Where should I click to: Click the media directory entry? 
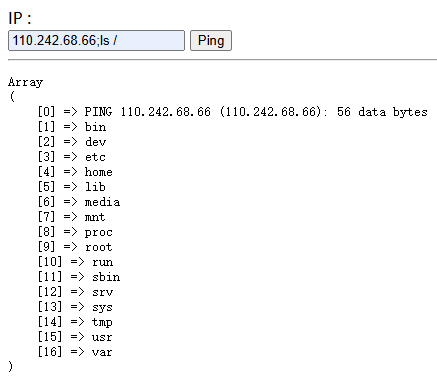102,202
